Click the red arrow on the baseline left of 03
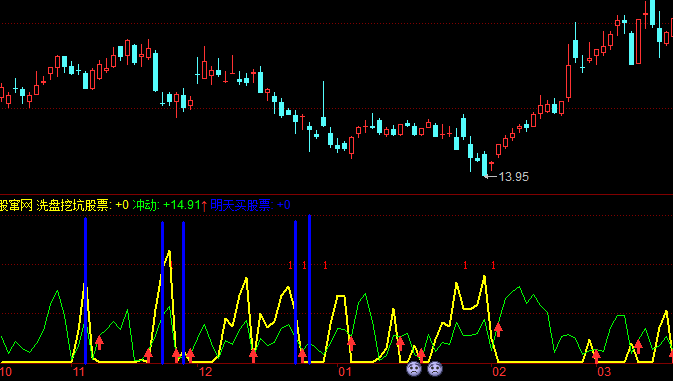Viewport: 673px width, 381px height. (x=596, y=356)
